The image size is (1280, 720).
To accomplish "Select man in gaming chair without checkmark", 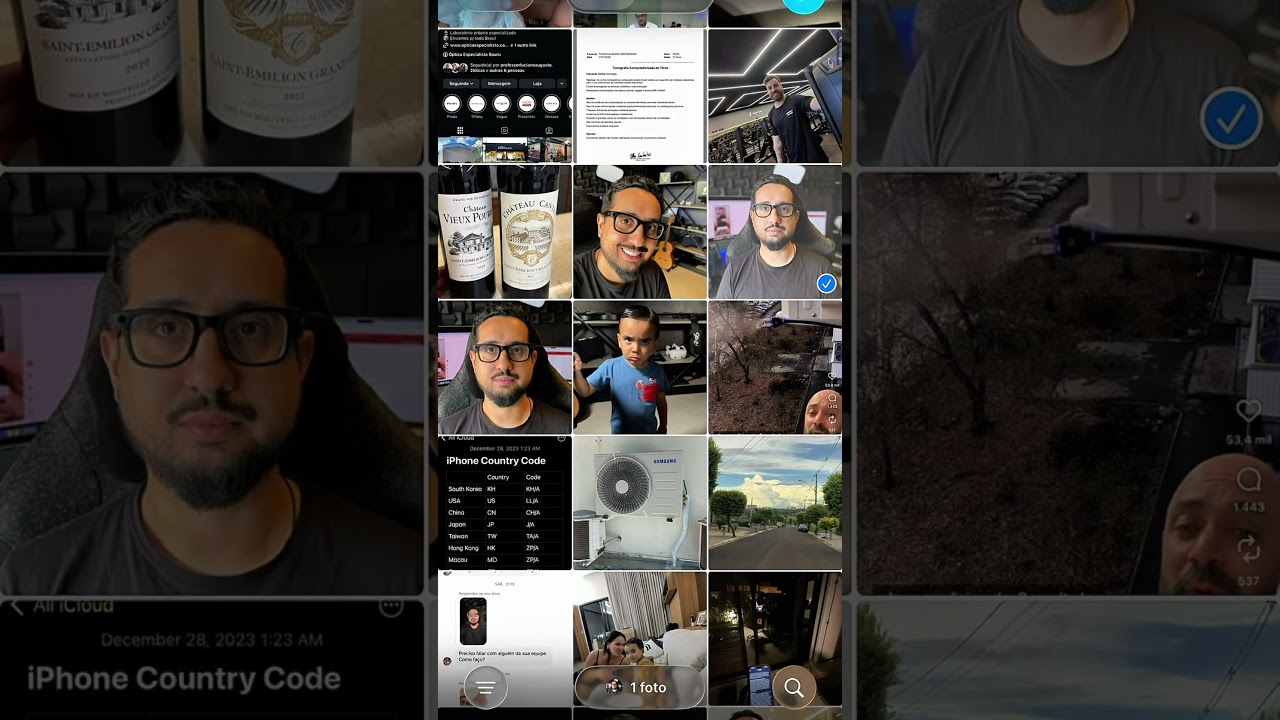I will pos(505,368).
